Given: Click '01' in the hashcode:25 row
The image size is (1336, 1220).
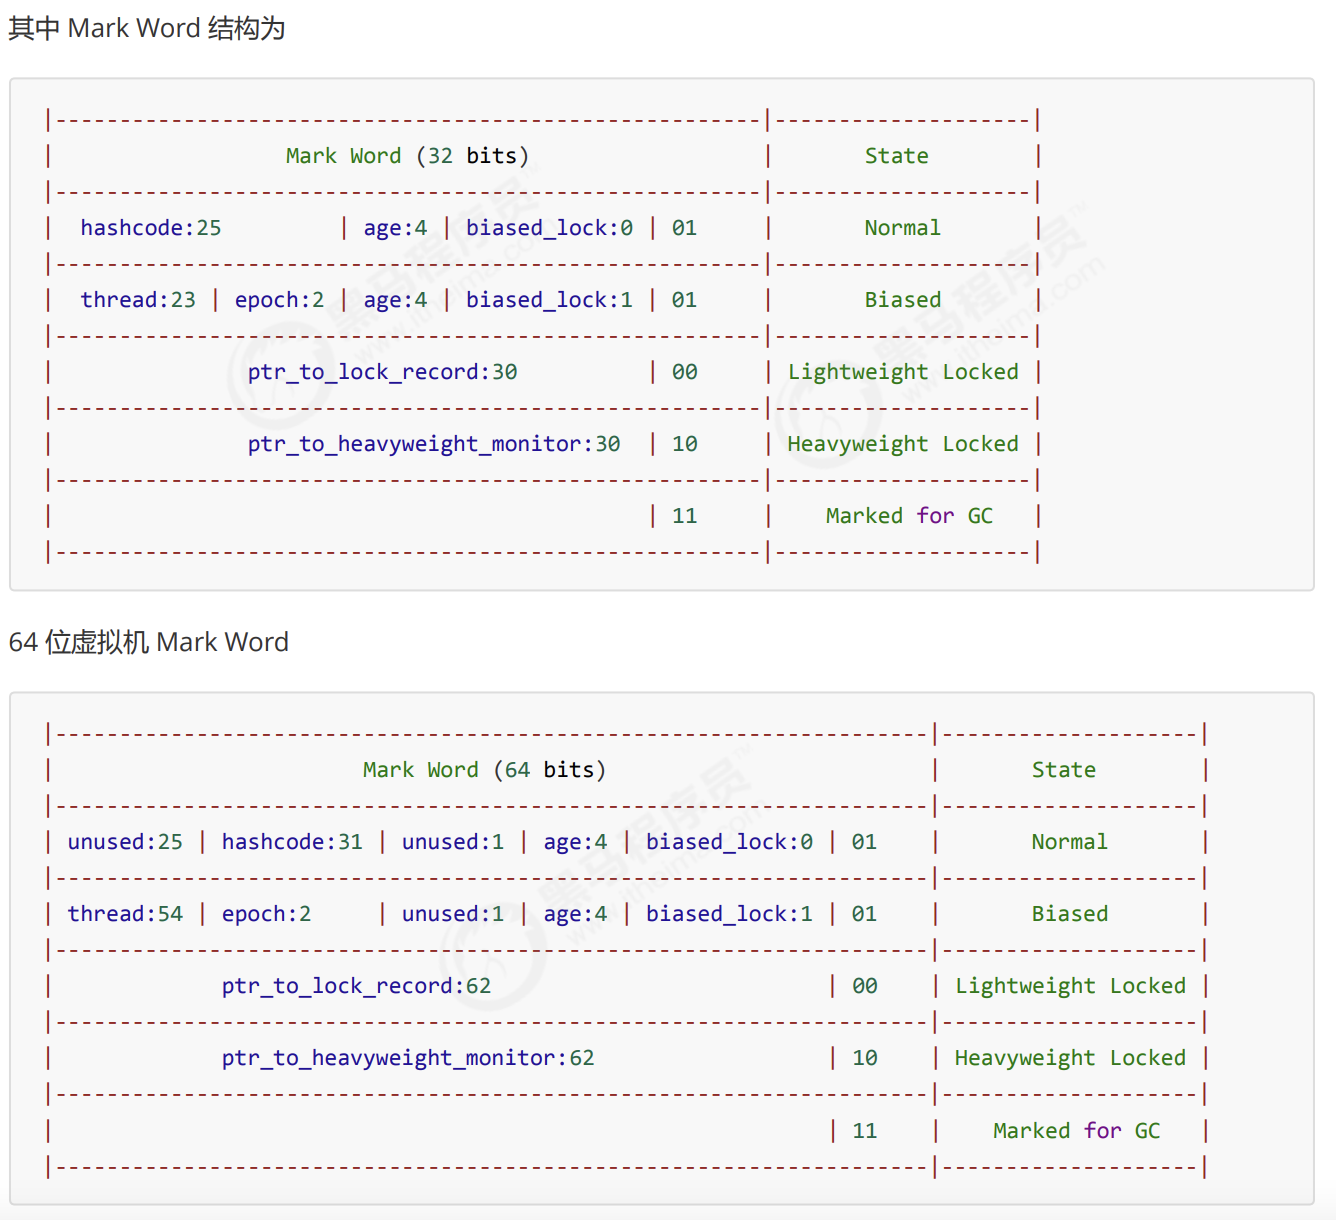Looking at the screenshot, I should click(685, 228).
